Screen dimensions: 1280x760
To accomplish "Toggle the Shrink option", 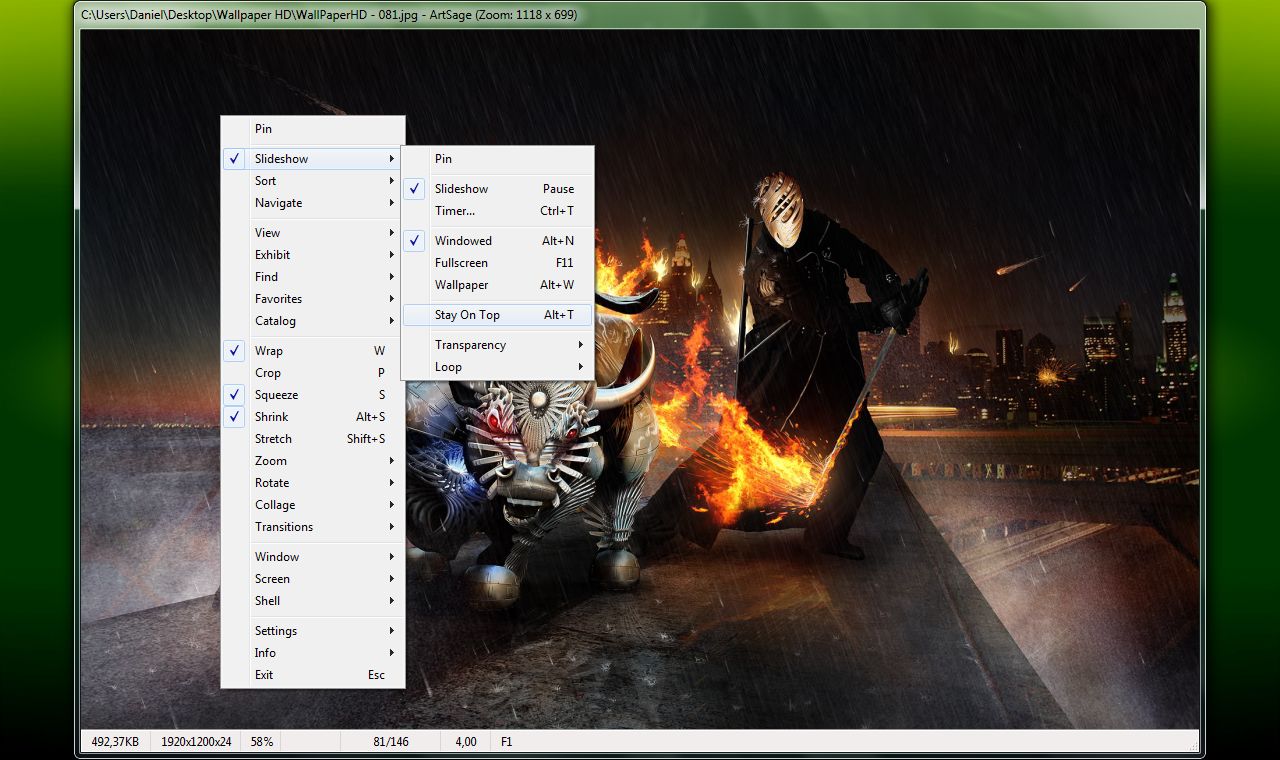I will (x=313, y=417).
